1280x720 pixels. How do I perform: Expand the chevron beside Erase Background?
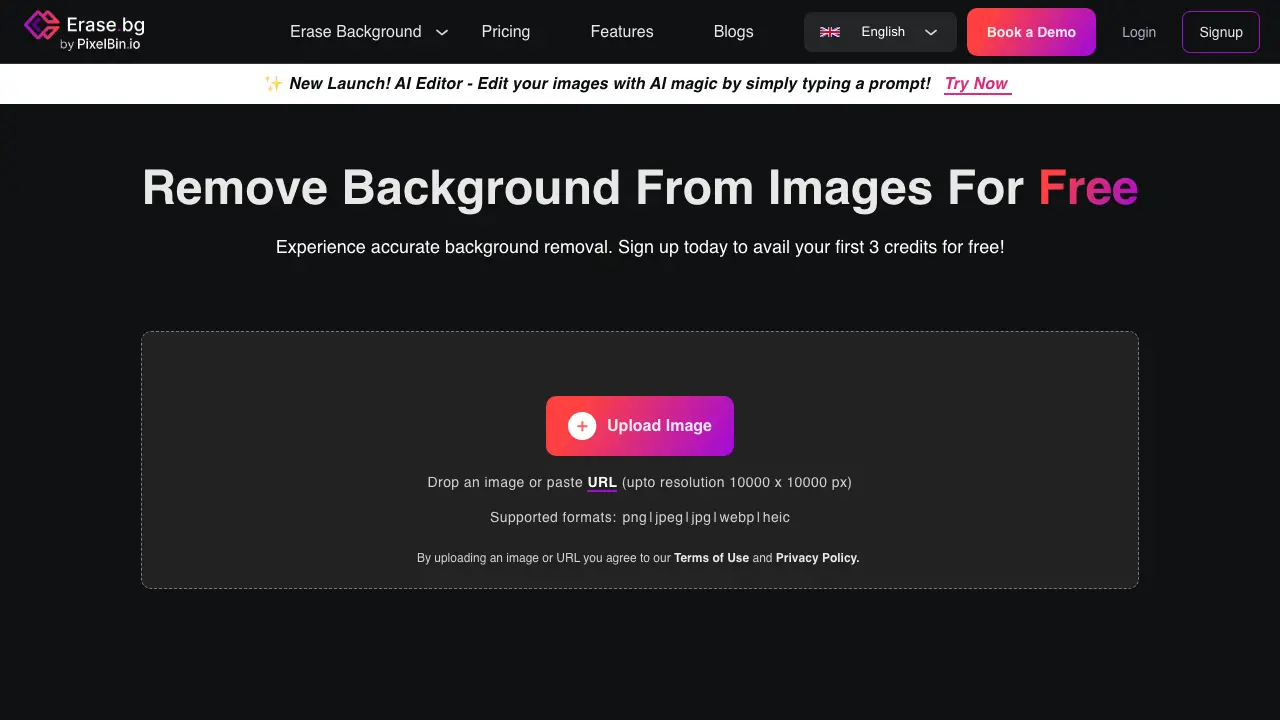click(x=442, y=33)
